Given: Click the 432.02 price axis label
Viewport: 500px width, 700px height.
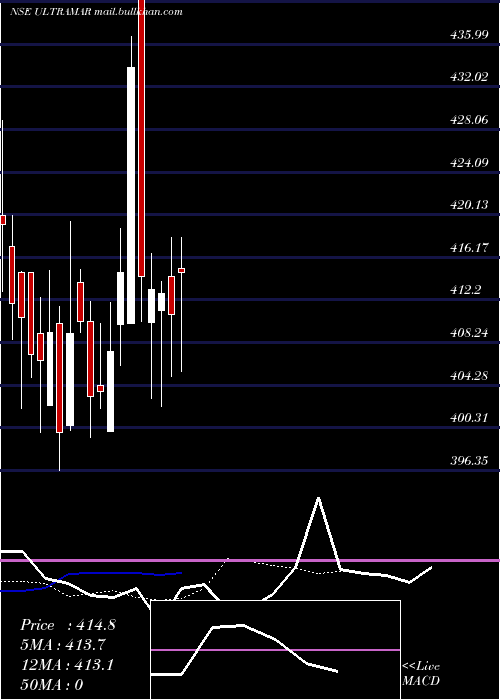Looking at the screenshot, I should [469, 77].
